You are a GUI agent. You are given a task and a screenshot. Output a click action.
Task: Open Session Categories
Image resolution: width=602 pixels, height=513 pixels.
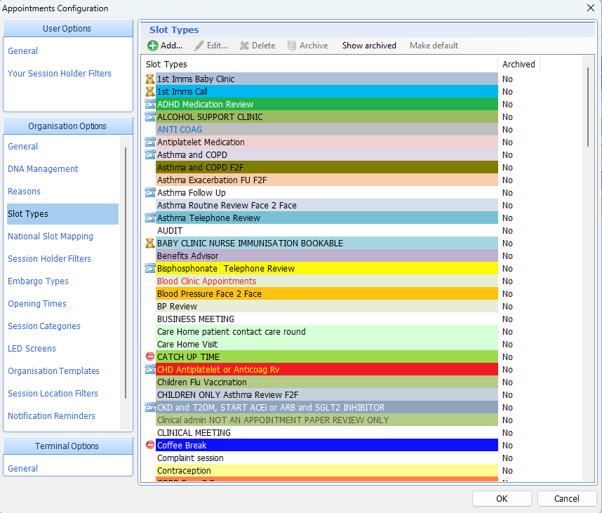[x=44, y=326]
